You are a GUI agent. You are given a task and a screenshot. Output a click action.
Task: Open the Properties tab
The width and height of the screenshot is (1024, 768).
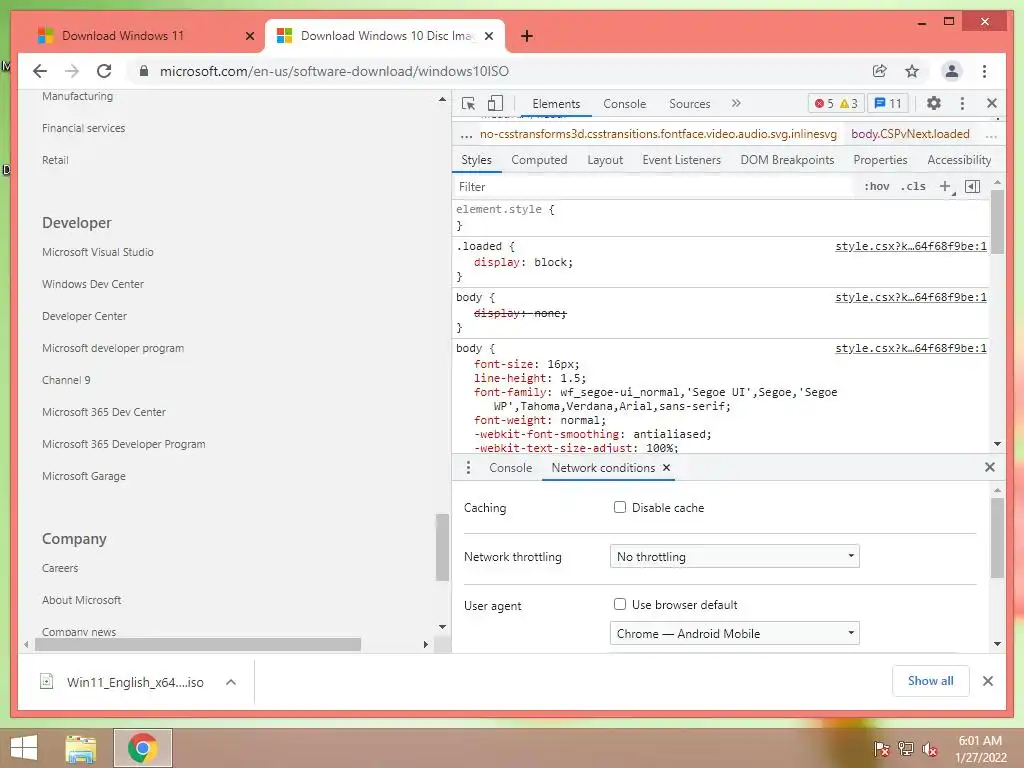(880, 160)
